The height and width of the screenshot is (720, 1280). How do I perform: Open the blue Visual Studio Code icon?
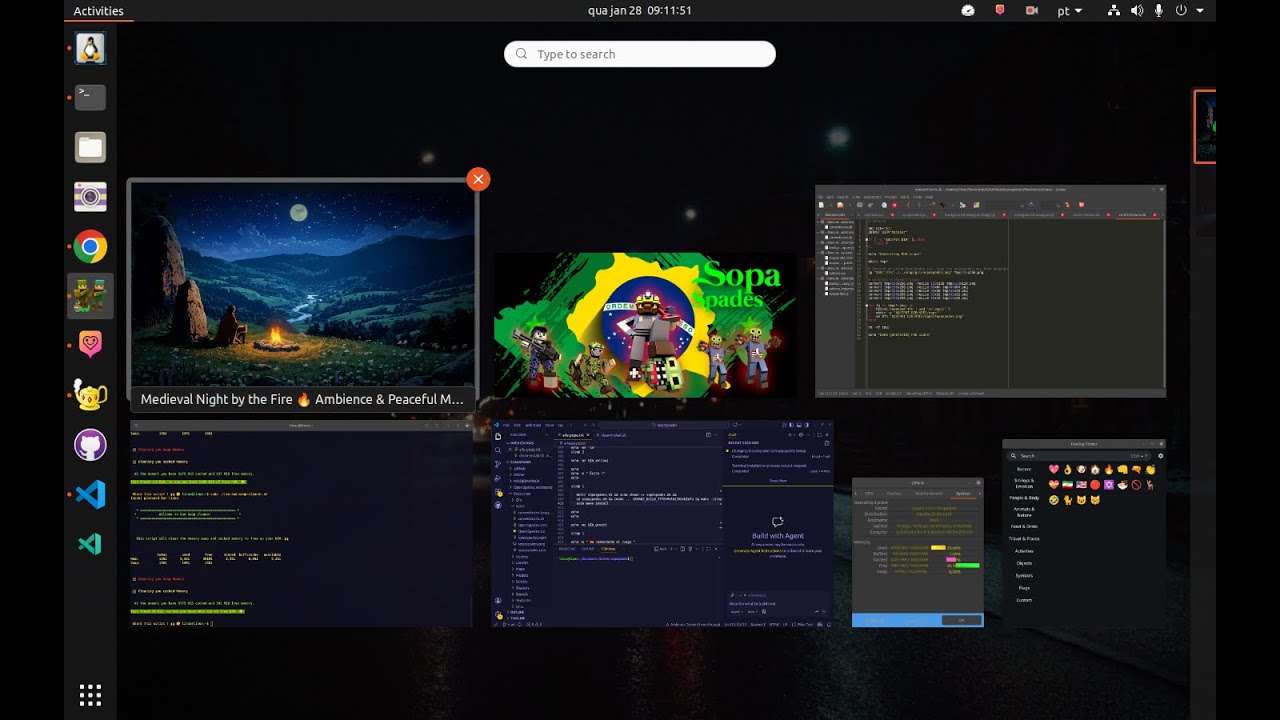click(90, 494)
